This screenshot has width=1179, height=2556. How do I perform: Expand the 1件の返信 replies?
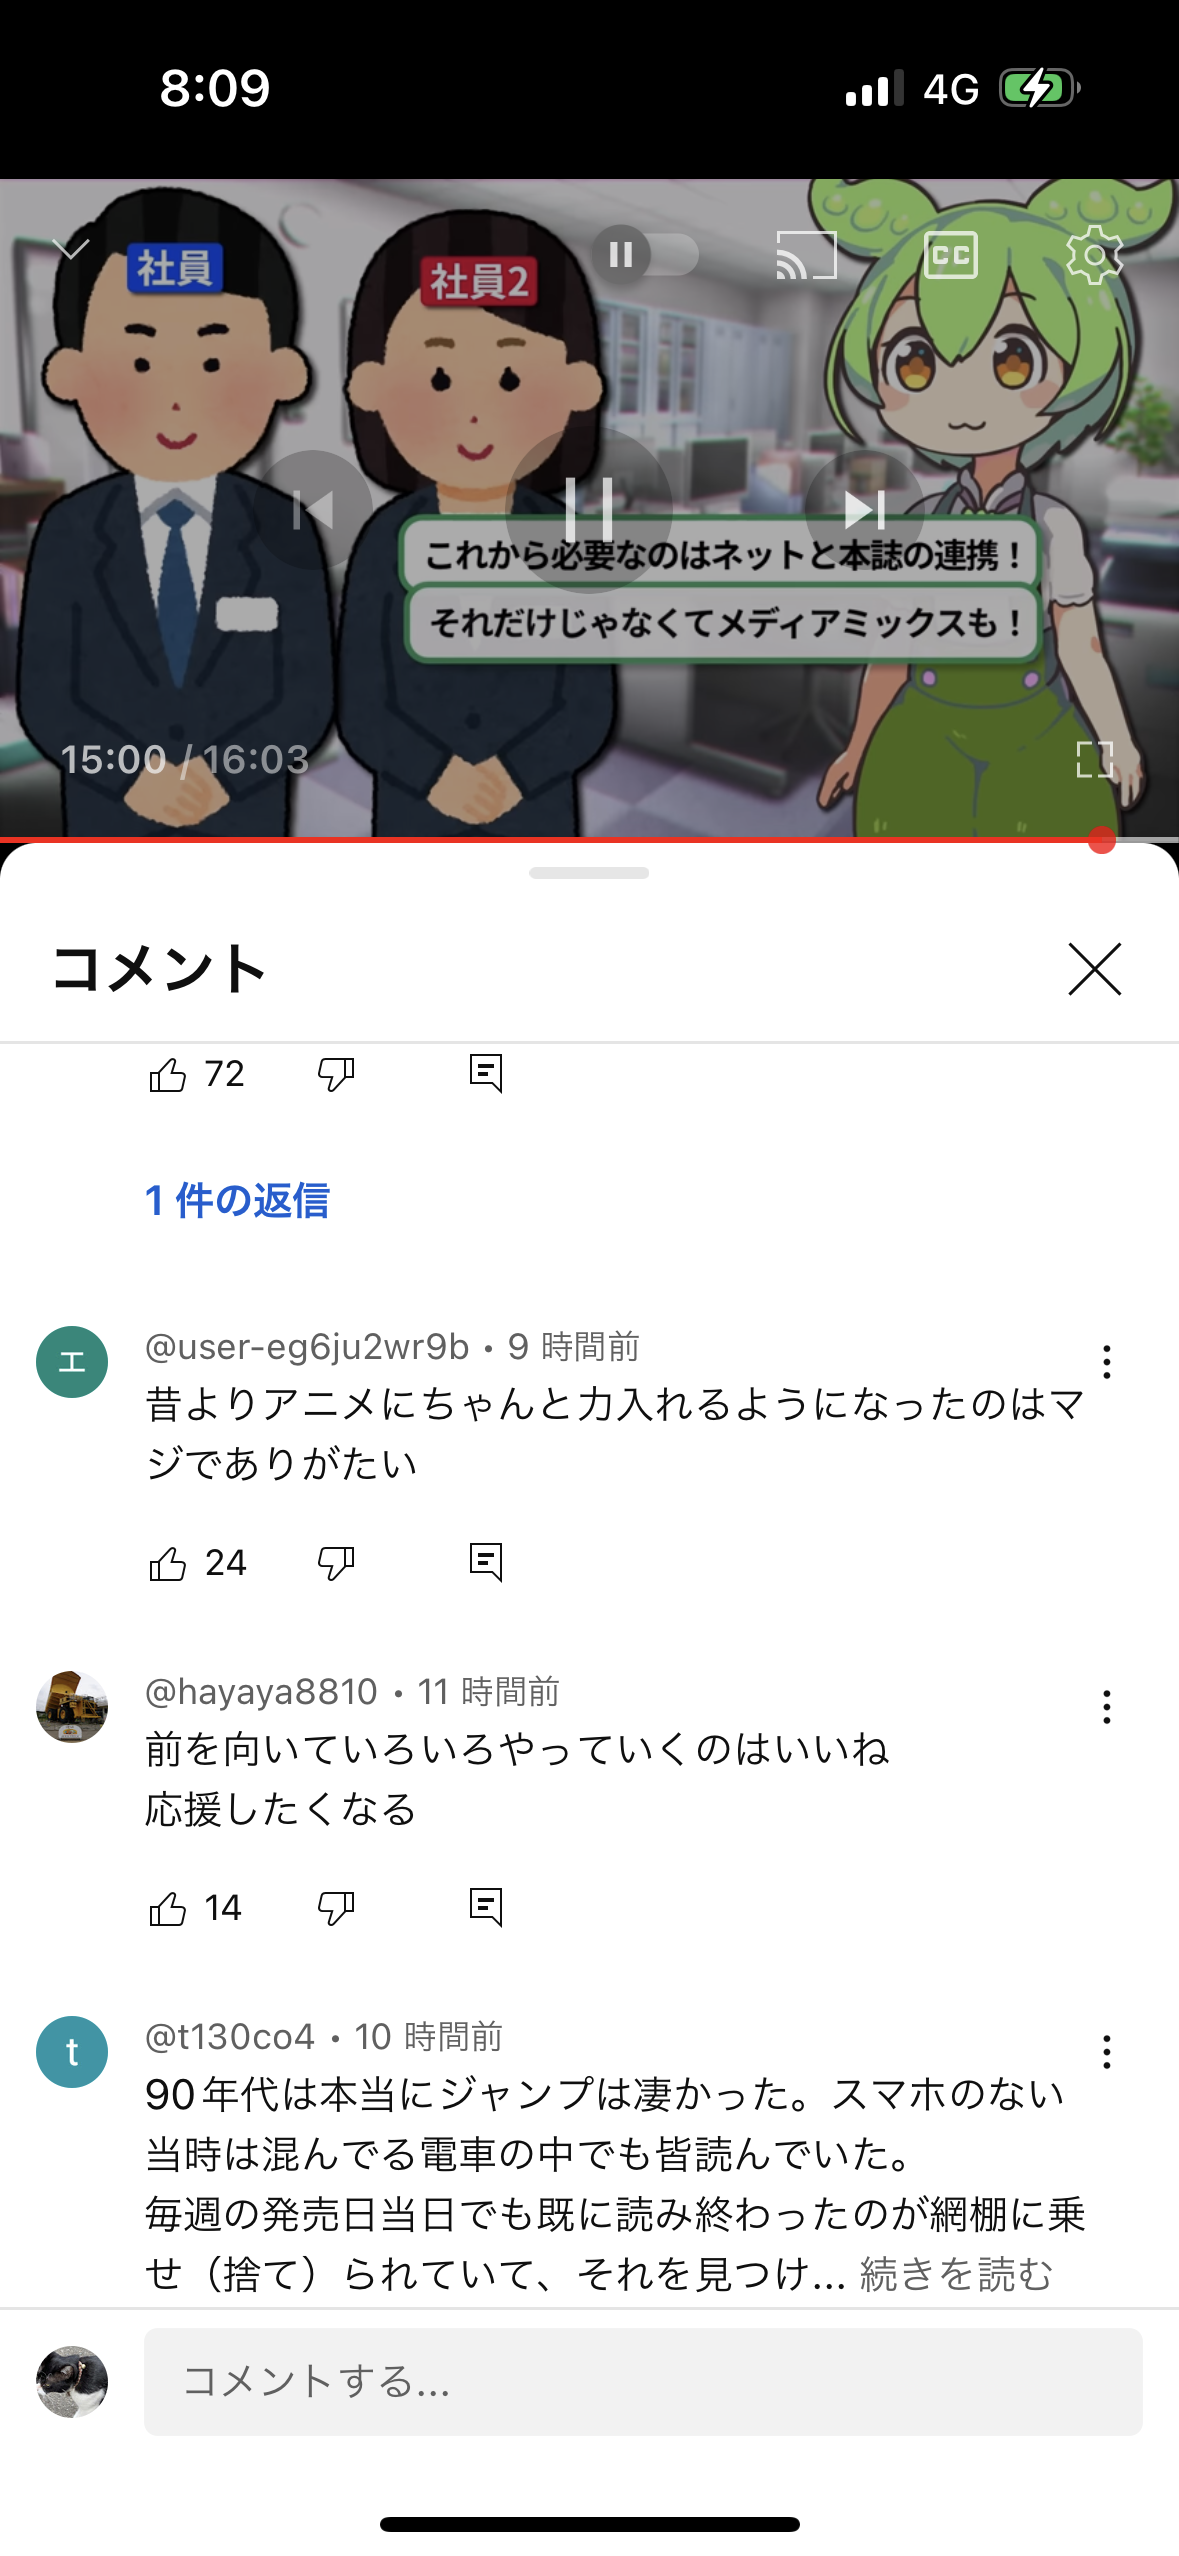[237, 1200]
